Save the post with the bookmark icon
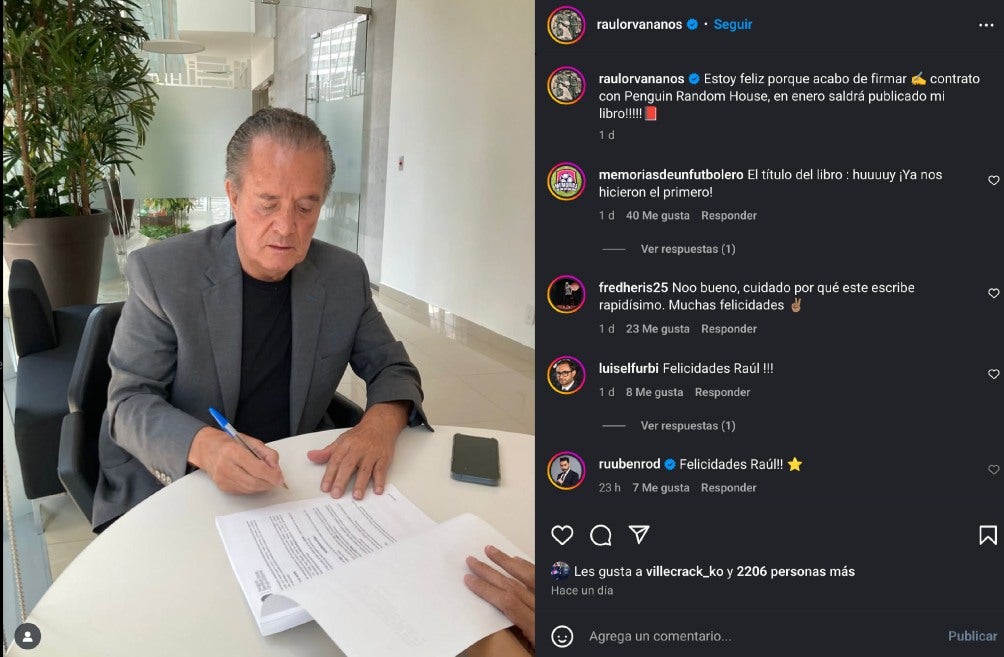This screenshot has width=1004, height=657. pos(987,535)
